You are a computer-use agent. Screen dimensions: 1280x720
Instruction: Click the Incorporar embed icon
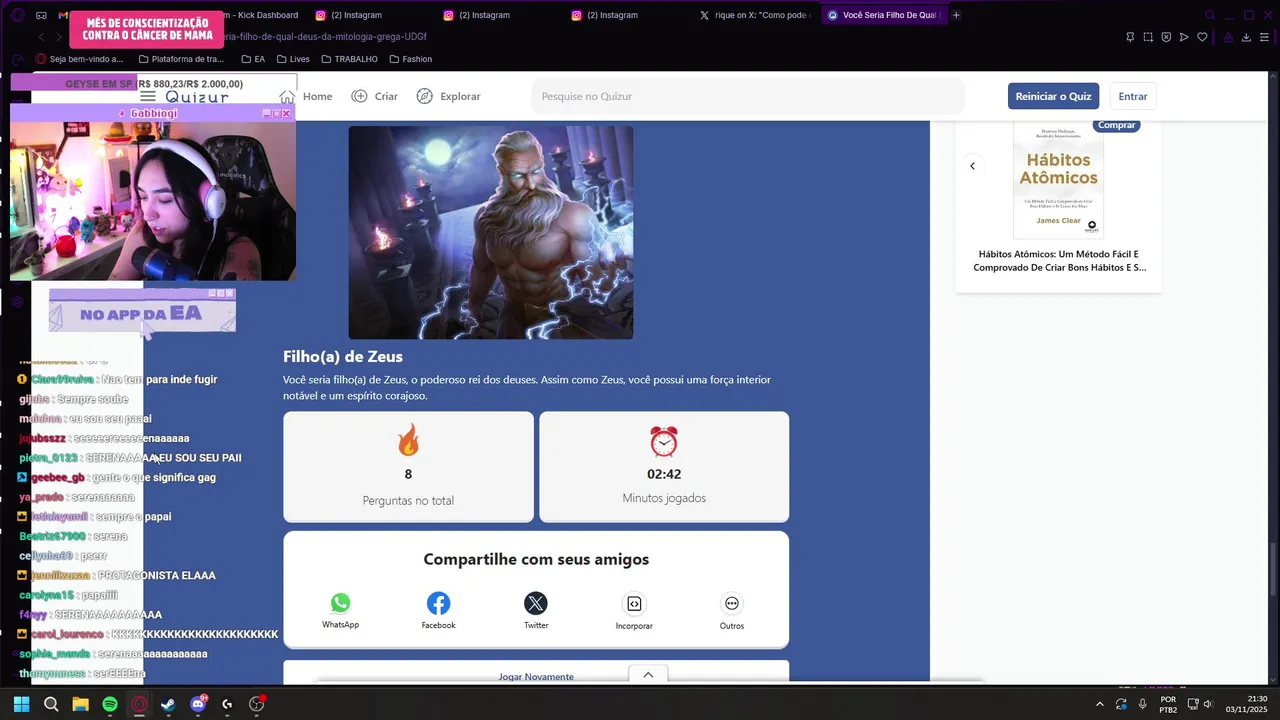pos(634,603)
